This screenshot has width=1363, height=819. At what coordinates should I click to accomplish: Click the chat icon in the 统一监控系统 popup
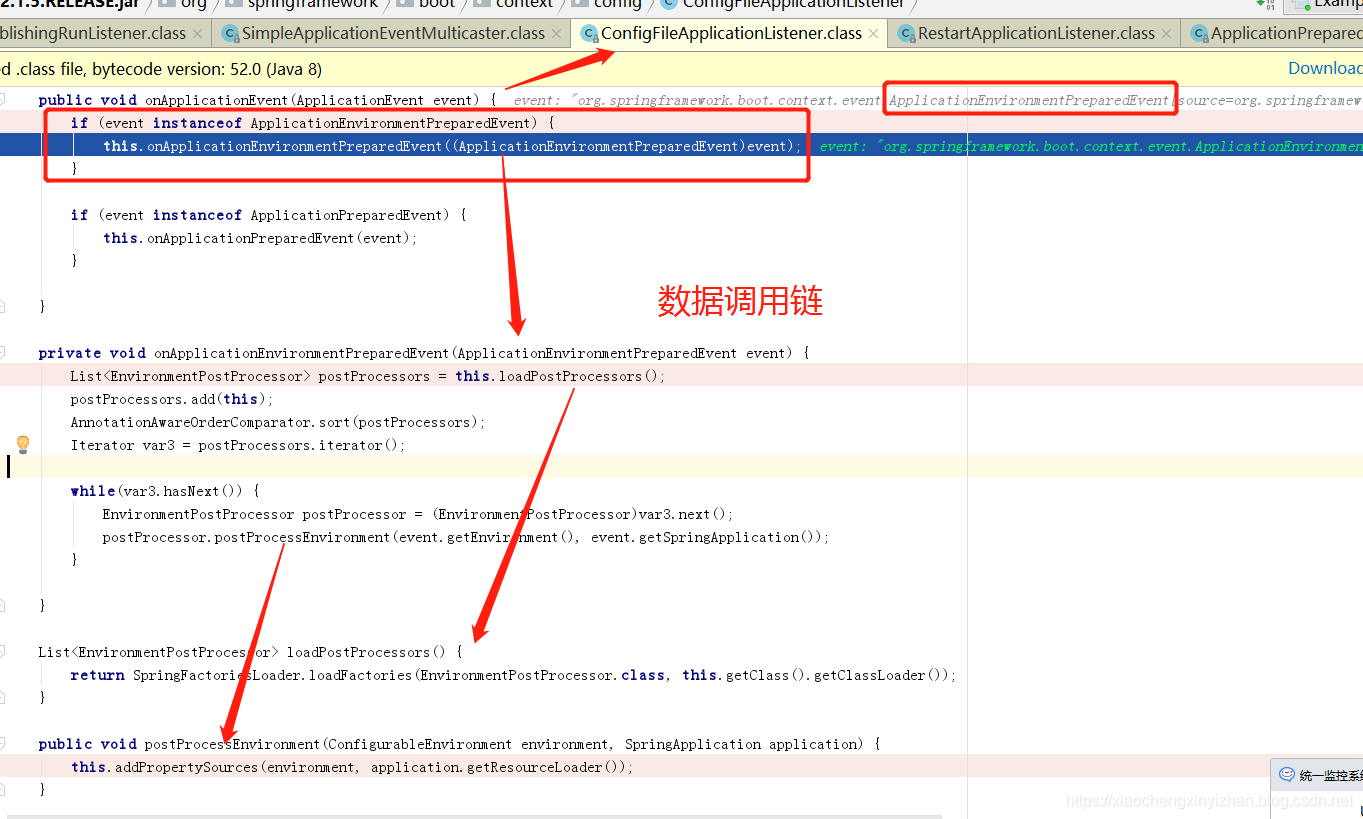(1287, 774)
